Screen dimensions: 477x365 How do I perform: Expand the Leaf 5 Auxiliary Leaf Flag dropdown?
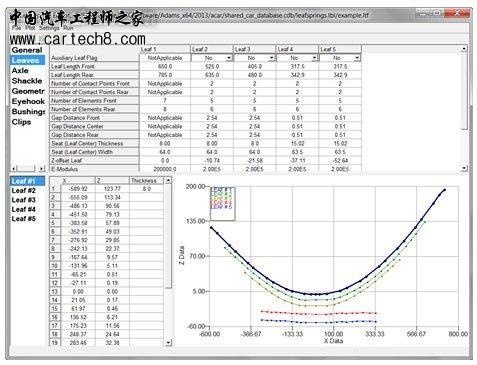357,58
